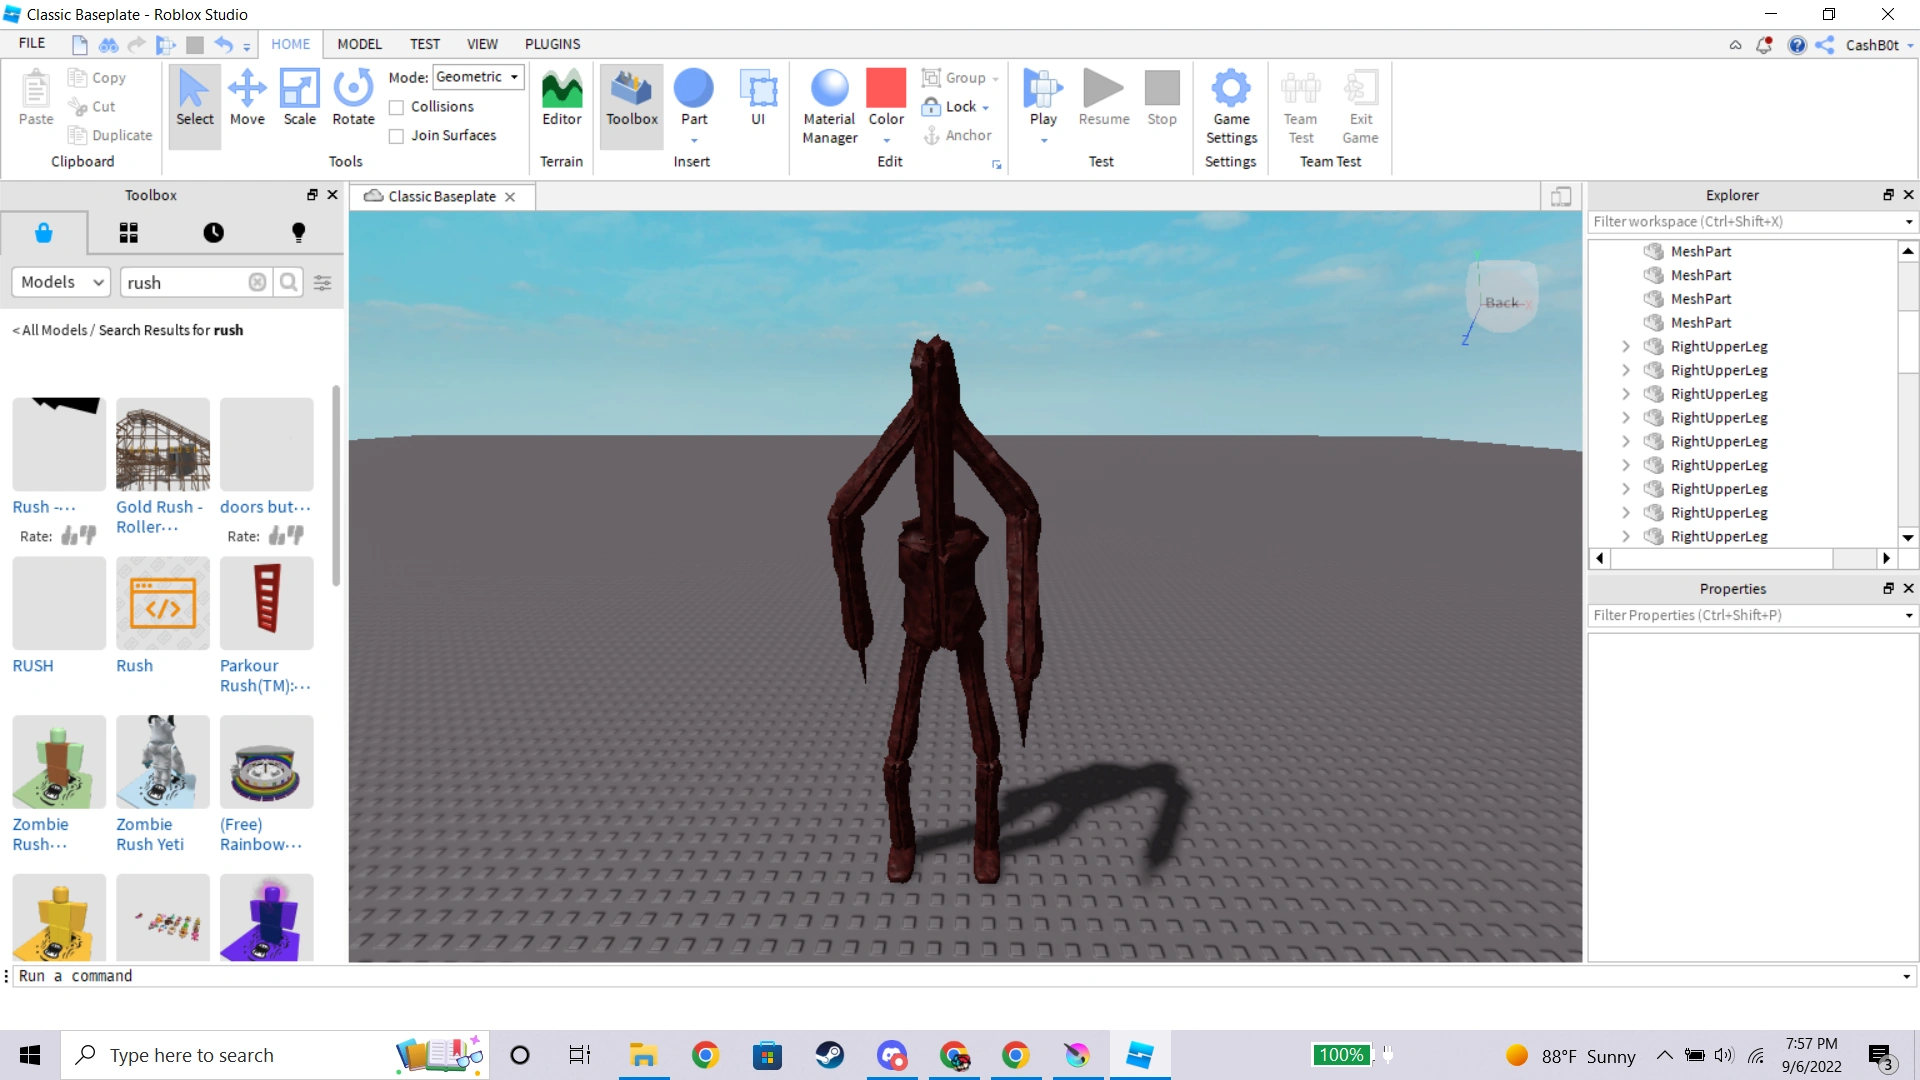This screenshot has height=1080, width=1920.
Task: Open the PLUGINS tab
Action: pyautogui.click(x=552, y=44)
